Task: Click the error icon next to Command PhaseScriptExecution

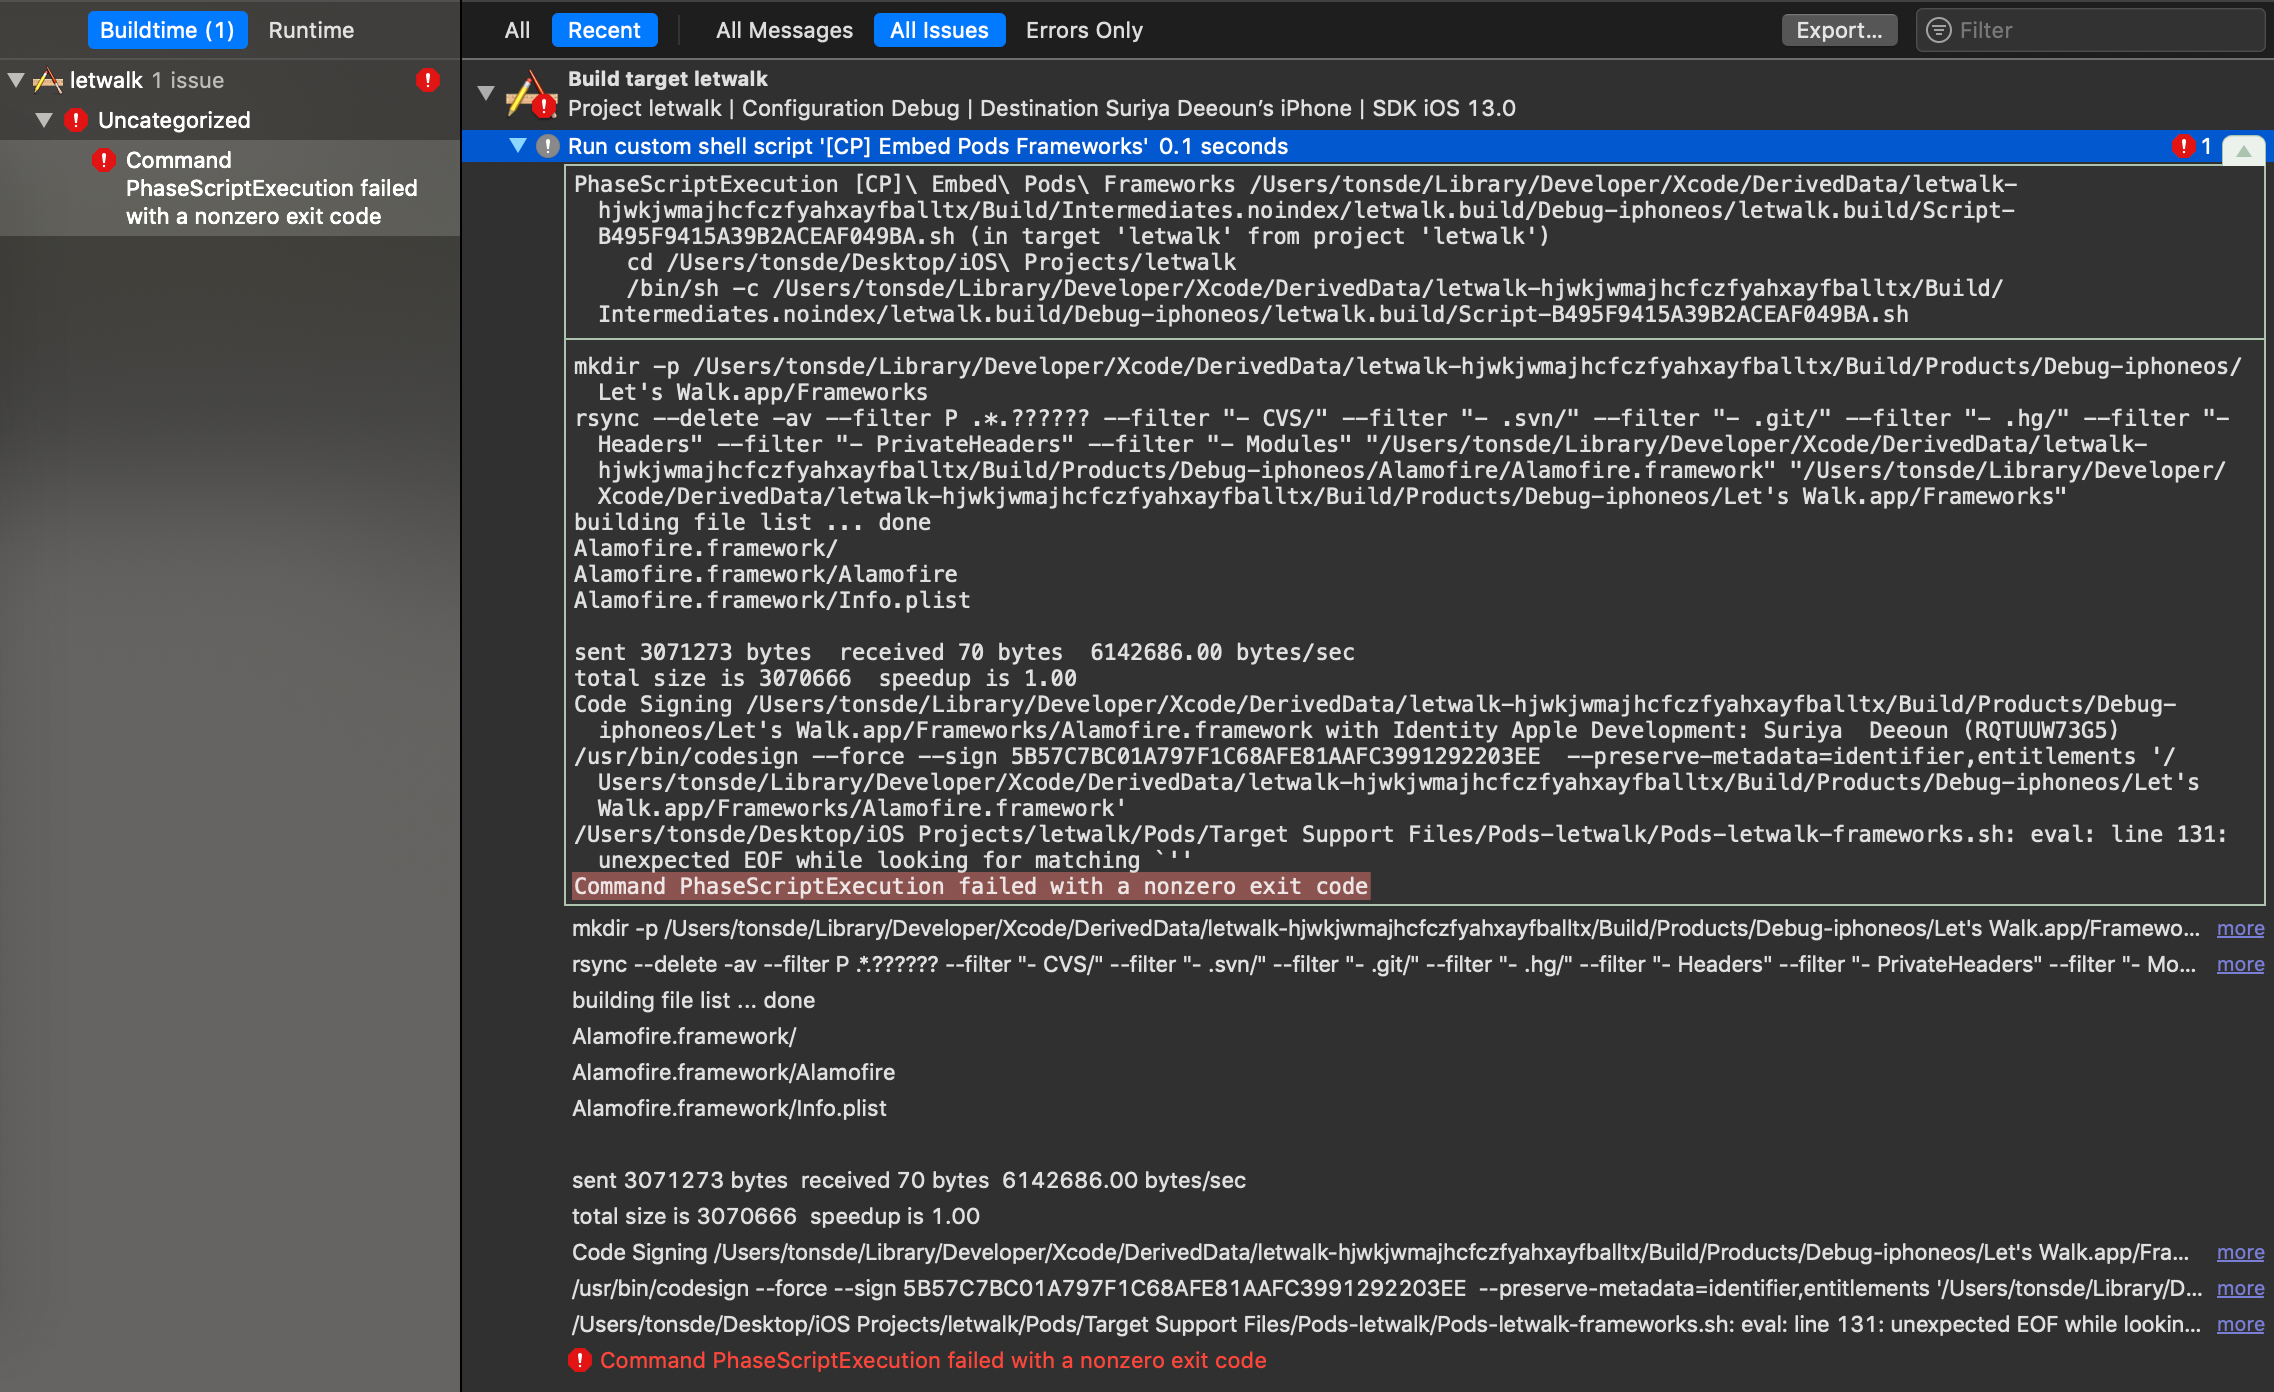Action: pos(104,160)
